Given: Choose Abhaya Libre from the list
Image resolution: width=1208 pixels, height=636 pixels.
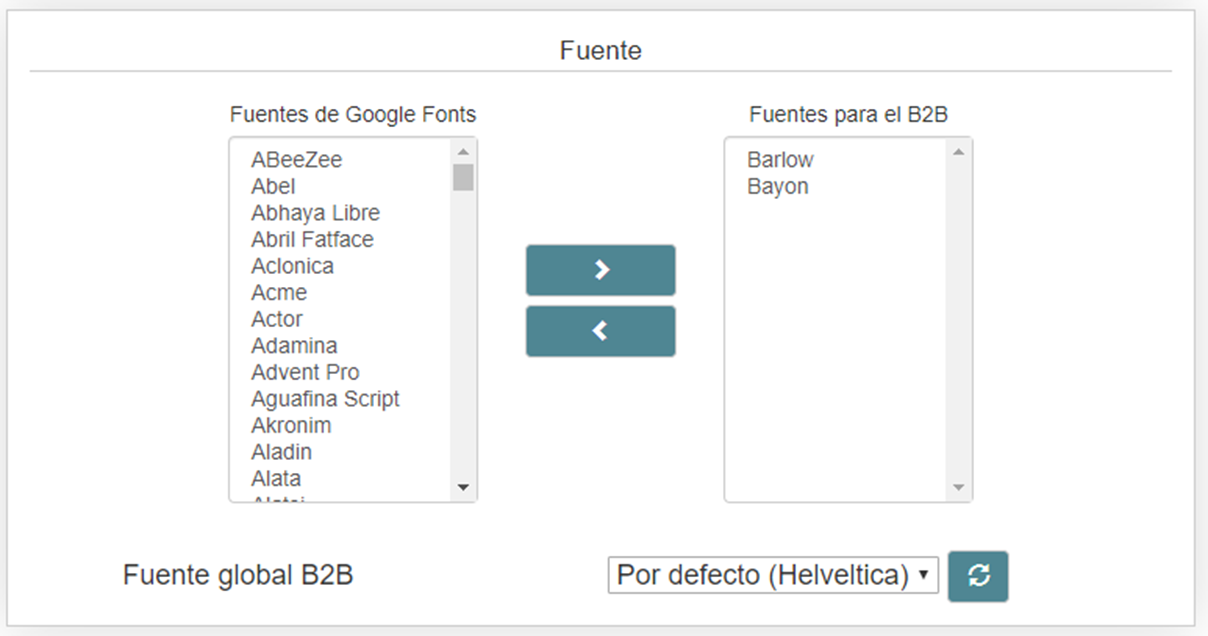Looking at the screenshot, I should tap(315, 213).
